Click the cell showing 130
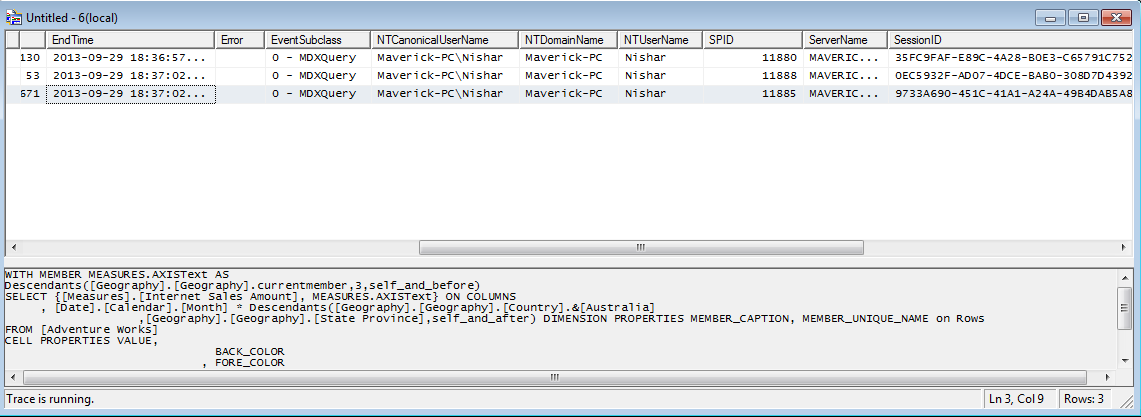The image size is (1141, 417). 32,57
